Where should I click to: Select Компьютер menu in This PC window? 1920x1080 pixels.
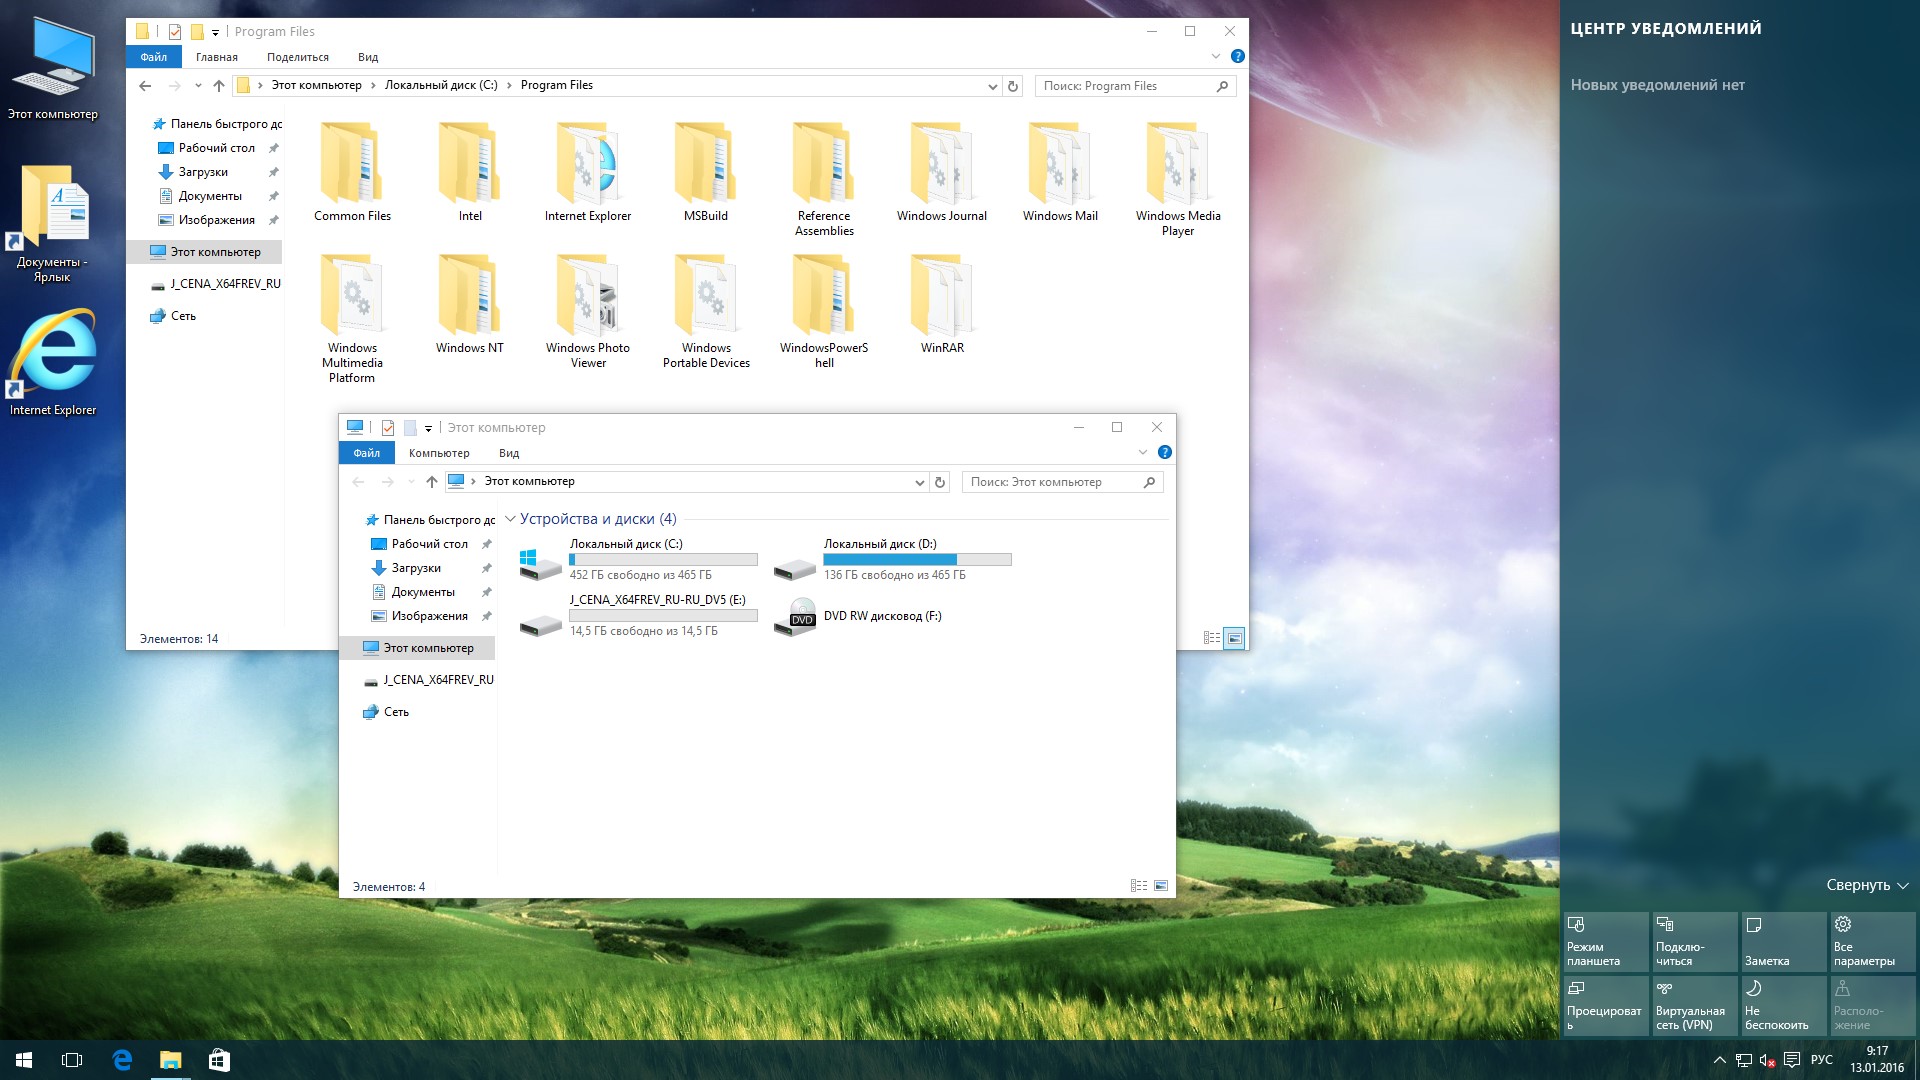tap(439, 452)
